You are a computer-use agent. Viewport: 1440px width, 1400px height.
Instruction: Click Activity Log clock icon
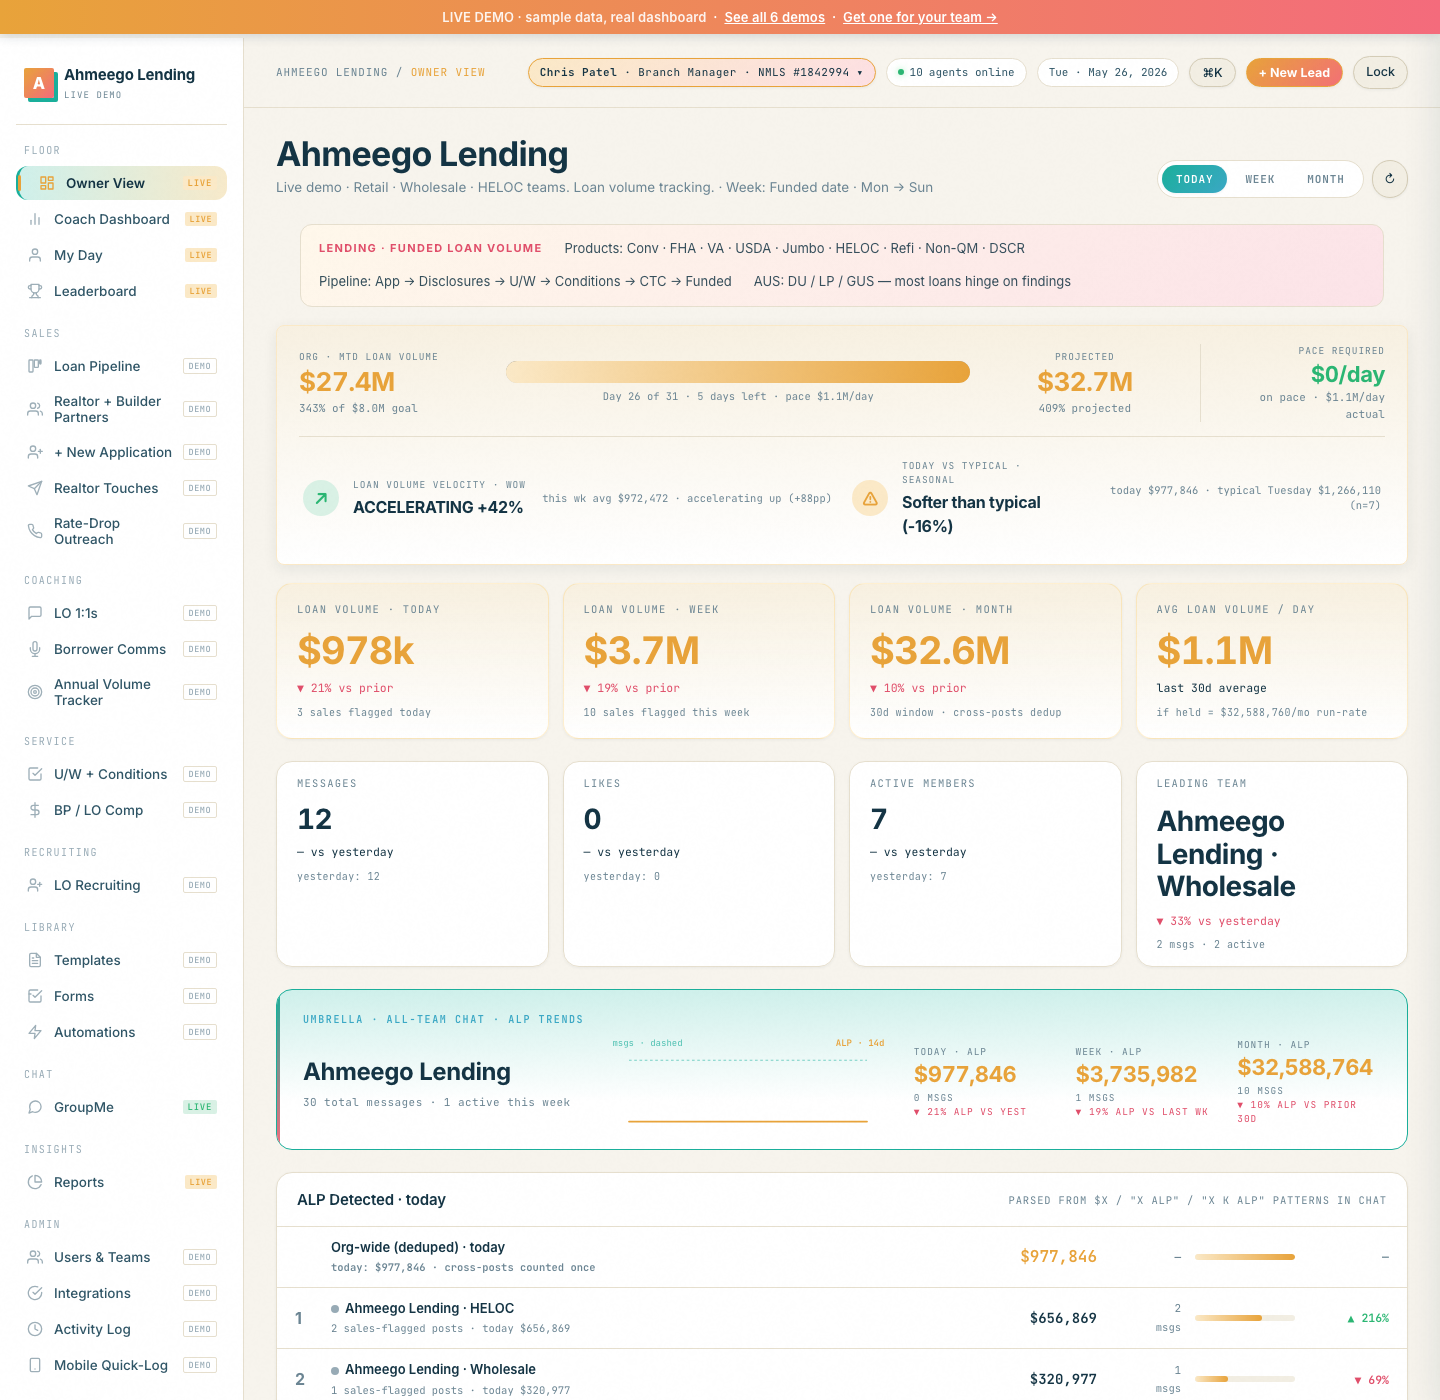click(35, 1329)
